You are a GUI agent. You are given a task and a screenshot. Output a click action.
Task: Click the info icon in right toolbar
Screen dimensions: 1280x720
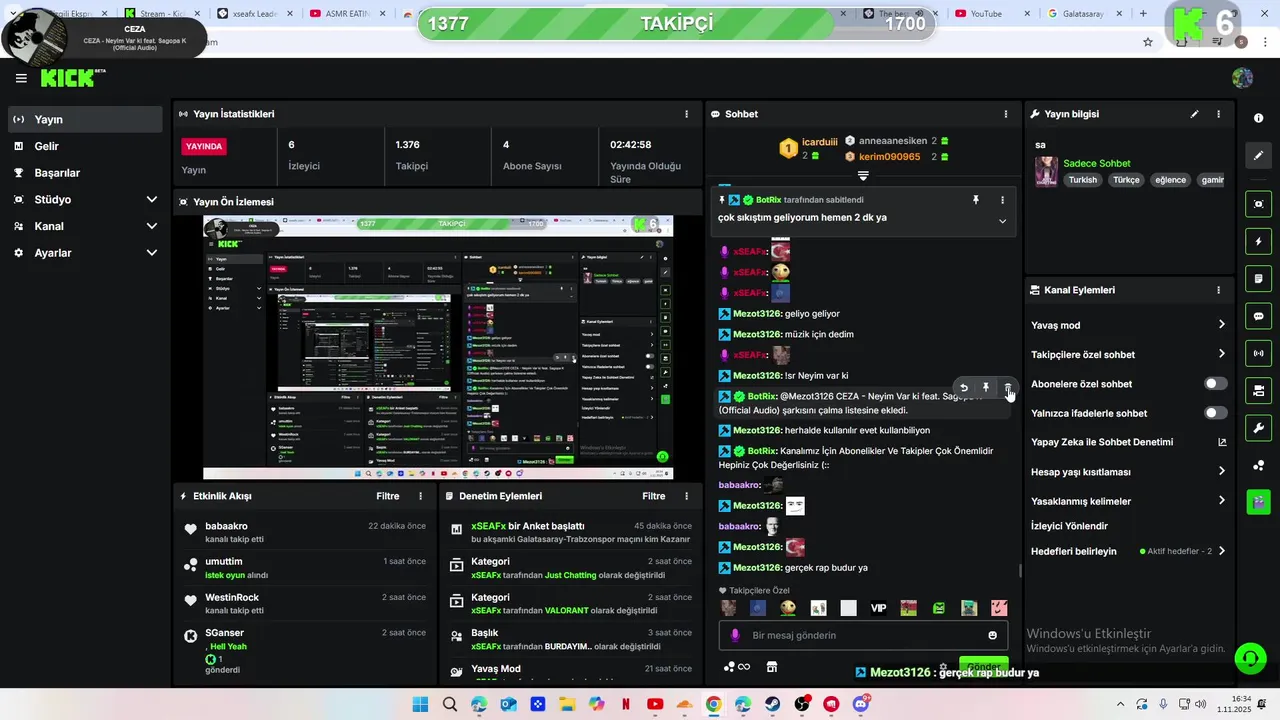(x=1258, y=118)
